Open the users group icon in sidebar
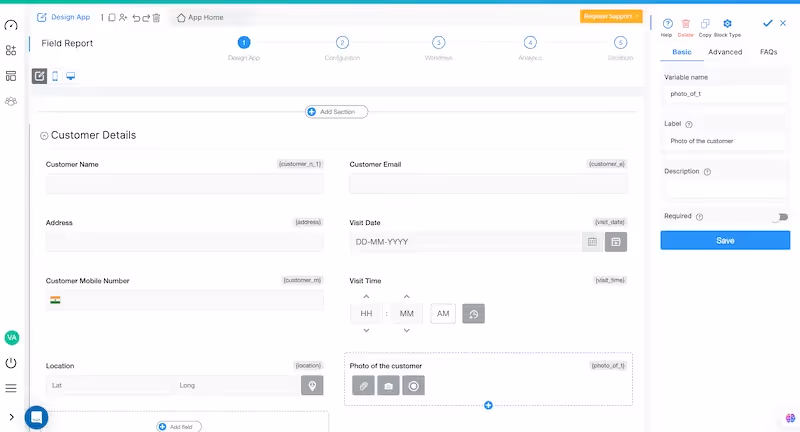Image resolution: width=800 pixels, height=432 pixels. (x=11, y=101)
